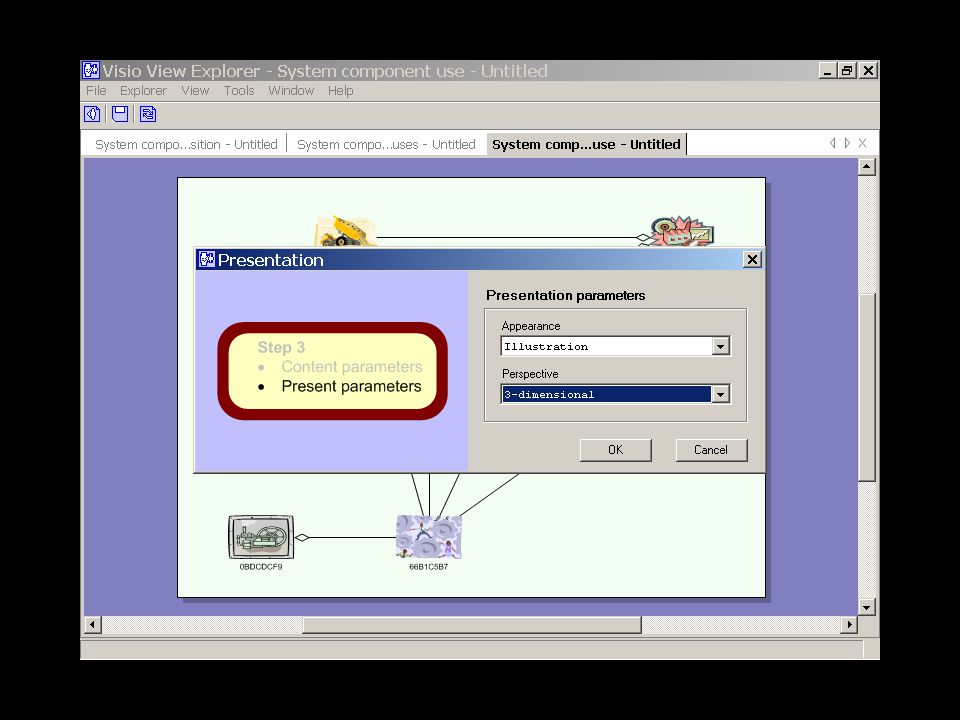The height and width of the screenshot is (720, 960).
Task: Confirm with the OK button
Action: 615,450
